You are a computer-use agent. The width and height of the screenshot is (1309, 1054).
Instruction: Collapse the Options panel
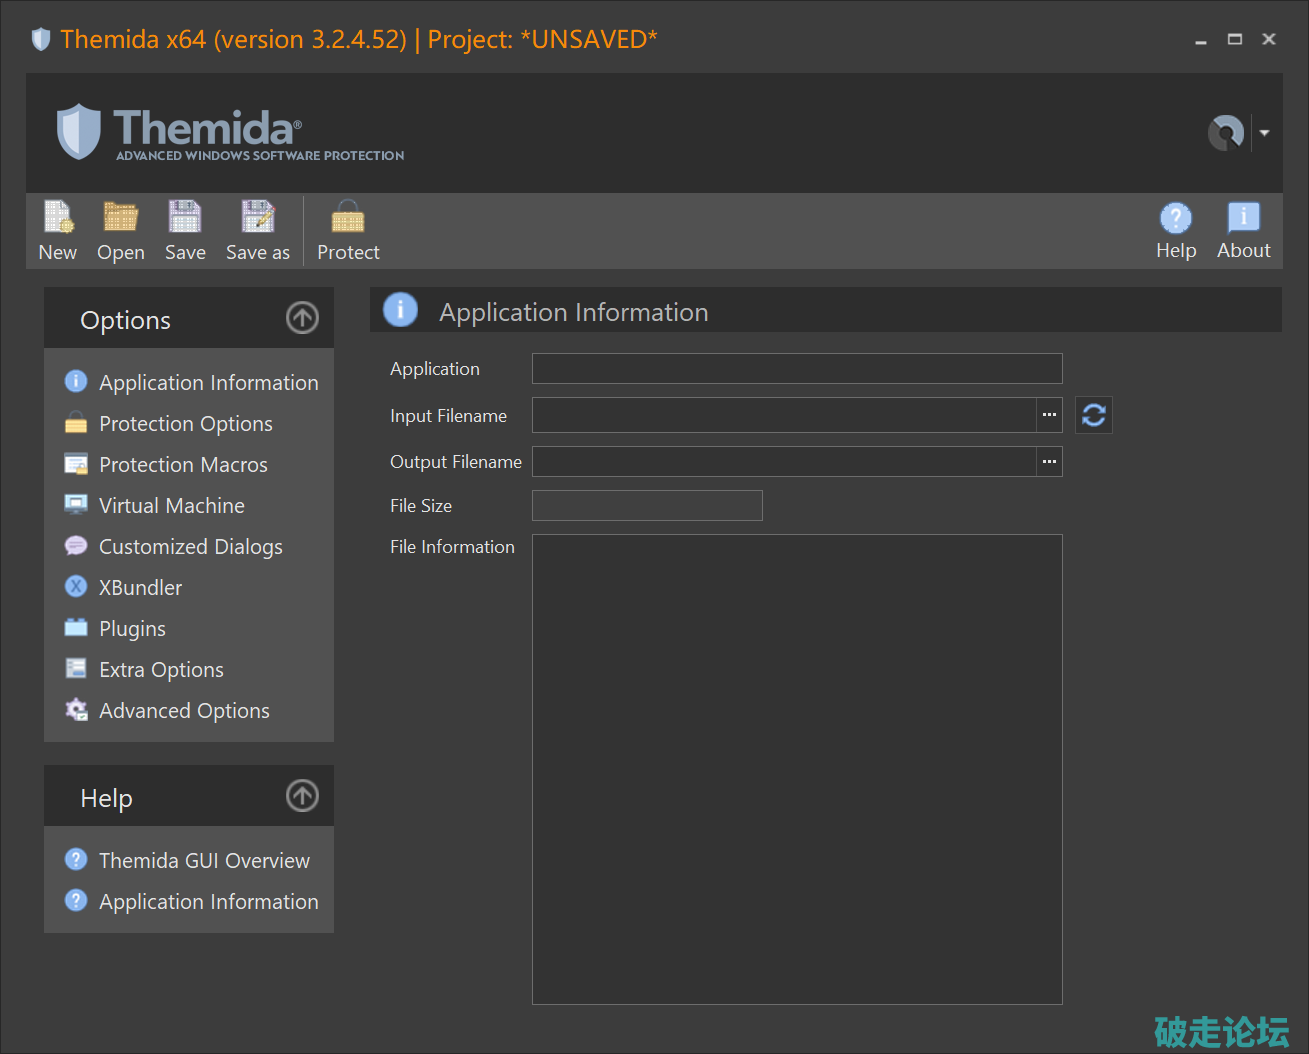point(302,318)
